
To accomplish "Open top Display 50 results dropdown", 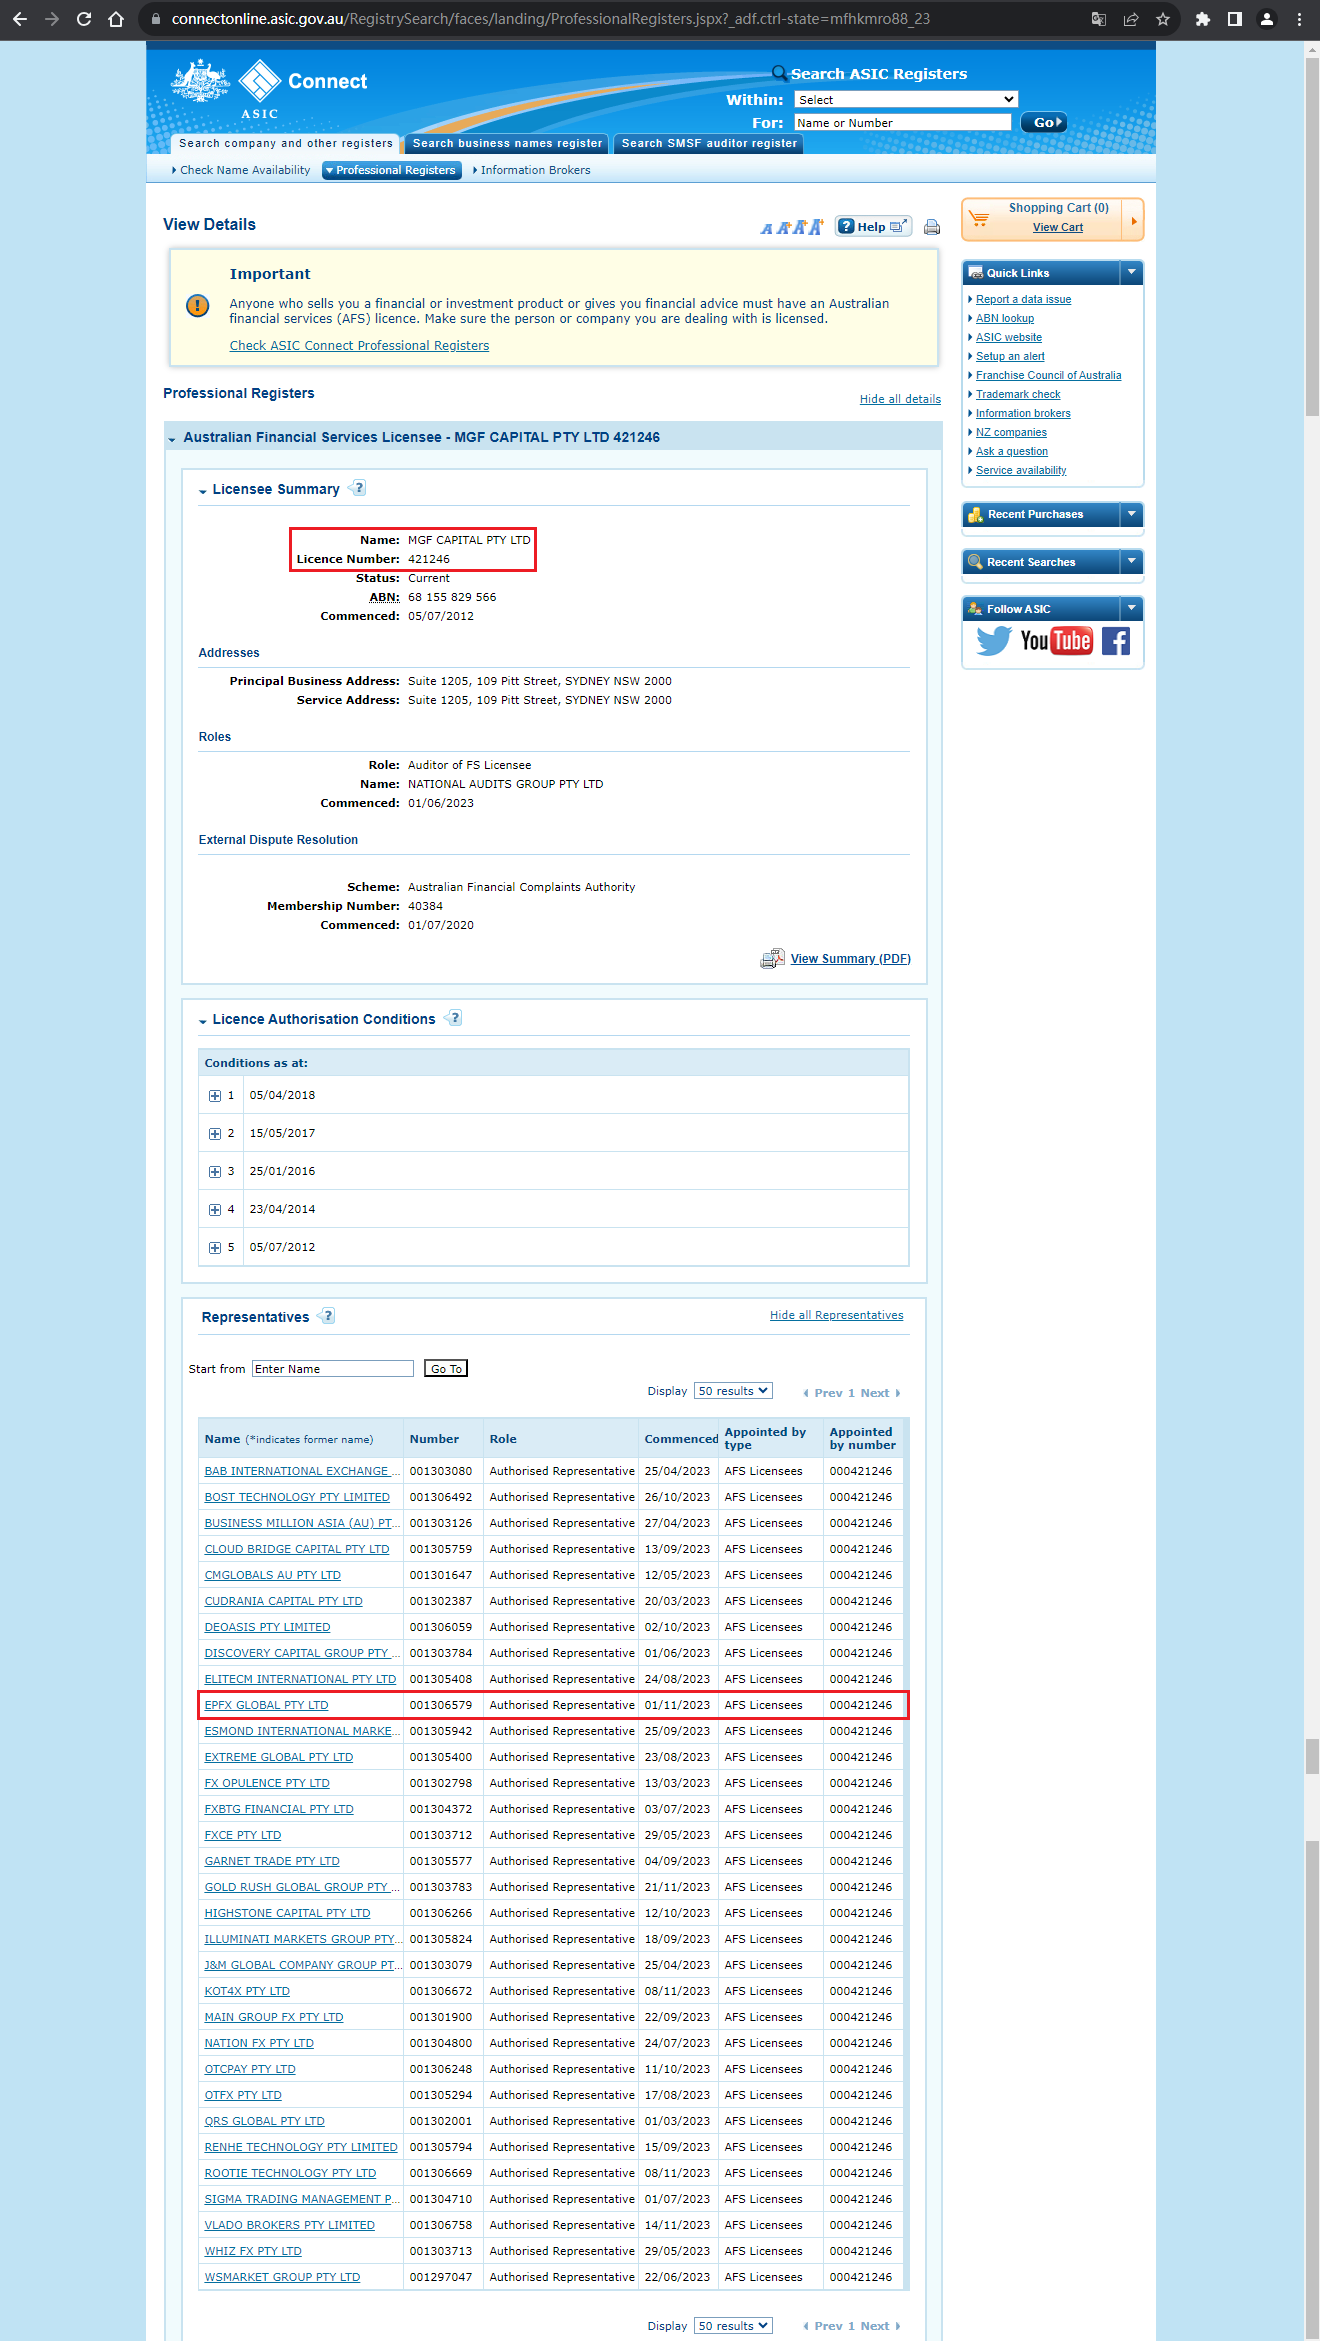I will (x=733, y=1391).
